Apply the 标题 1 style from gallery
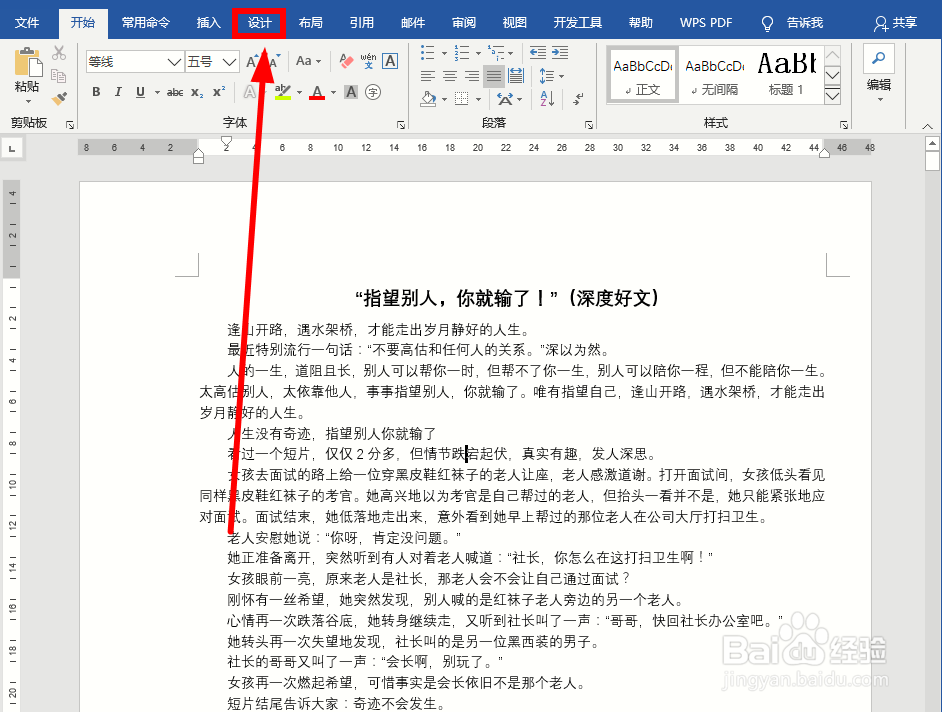The height and width of the screenshot is (712, 942). point(786,73)
